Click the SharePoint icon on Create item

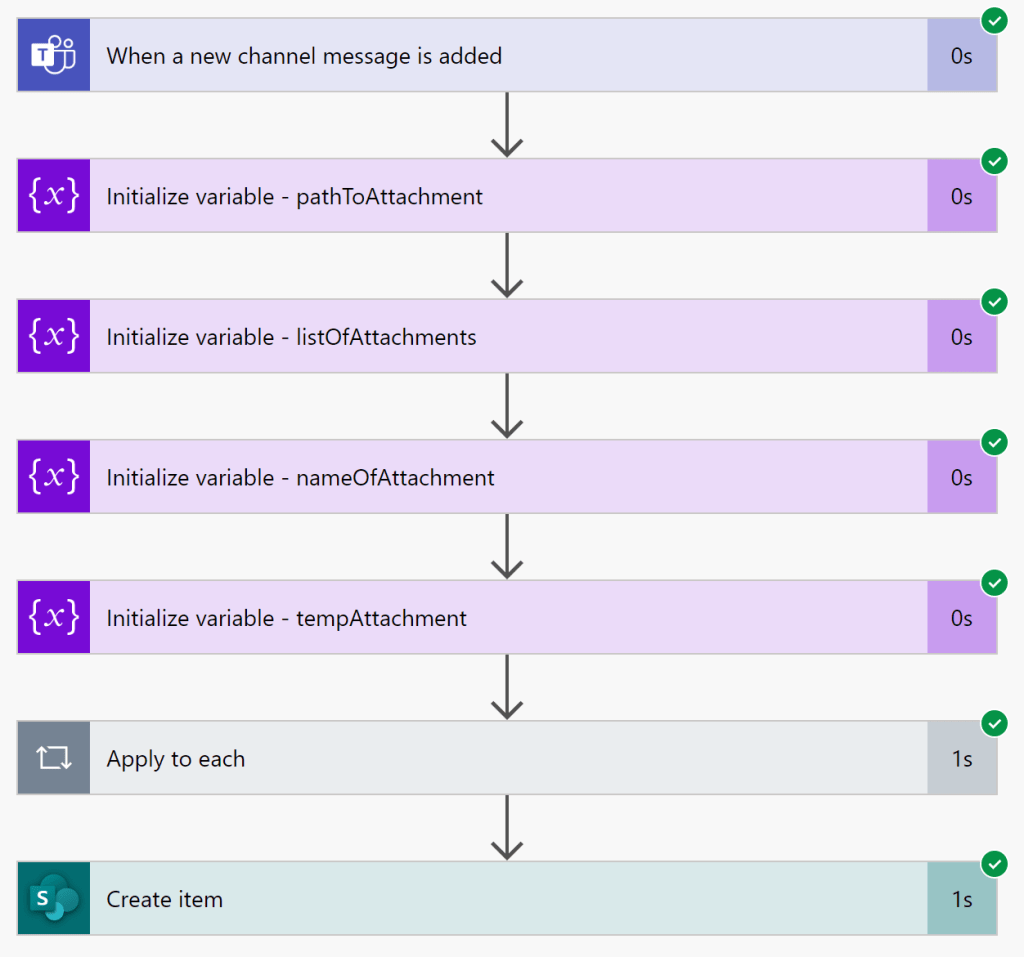tap(53, 899)
